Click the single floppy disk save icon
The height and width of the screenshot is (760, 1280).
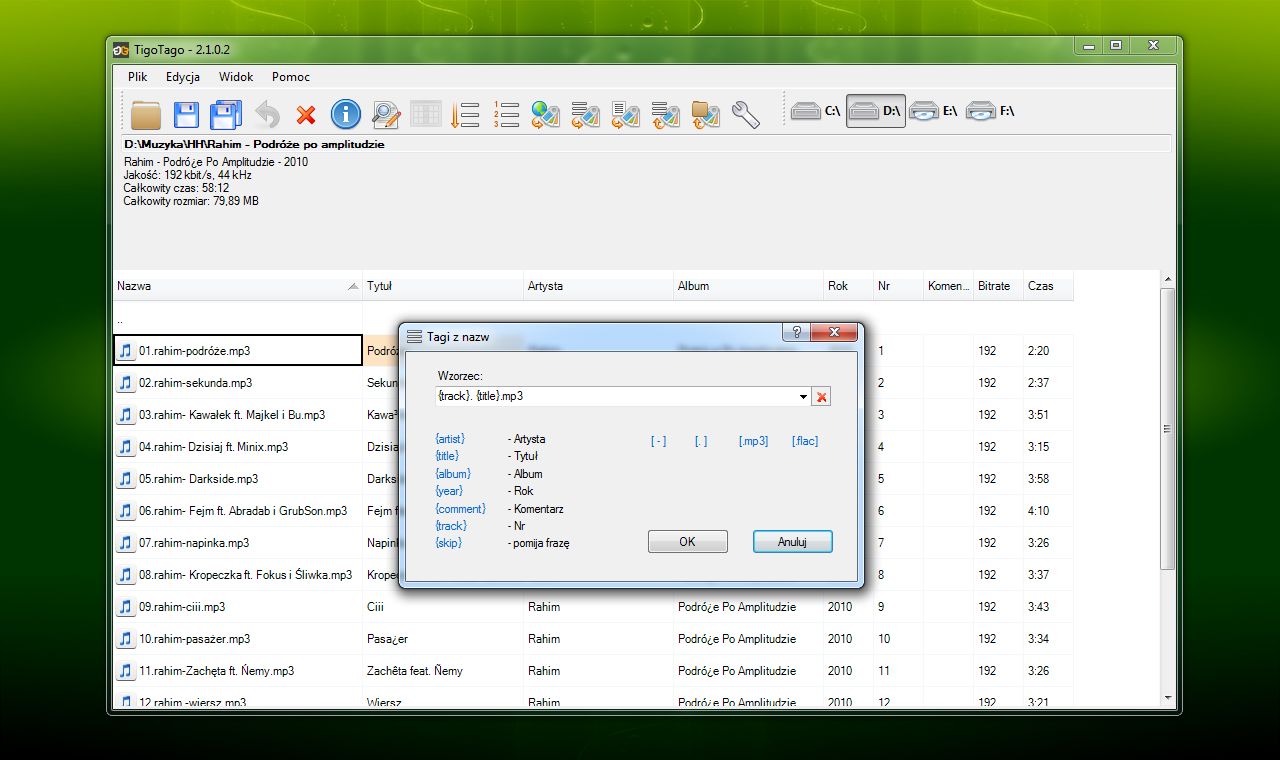pyautogui.click(x=187, y=113)
